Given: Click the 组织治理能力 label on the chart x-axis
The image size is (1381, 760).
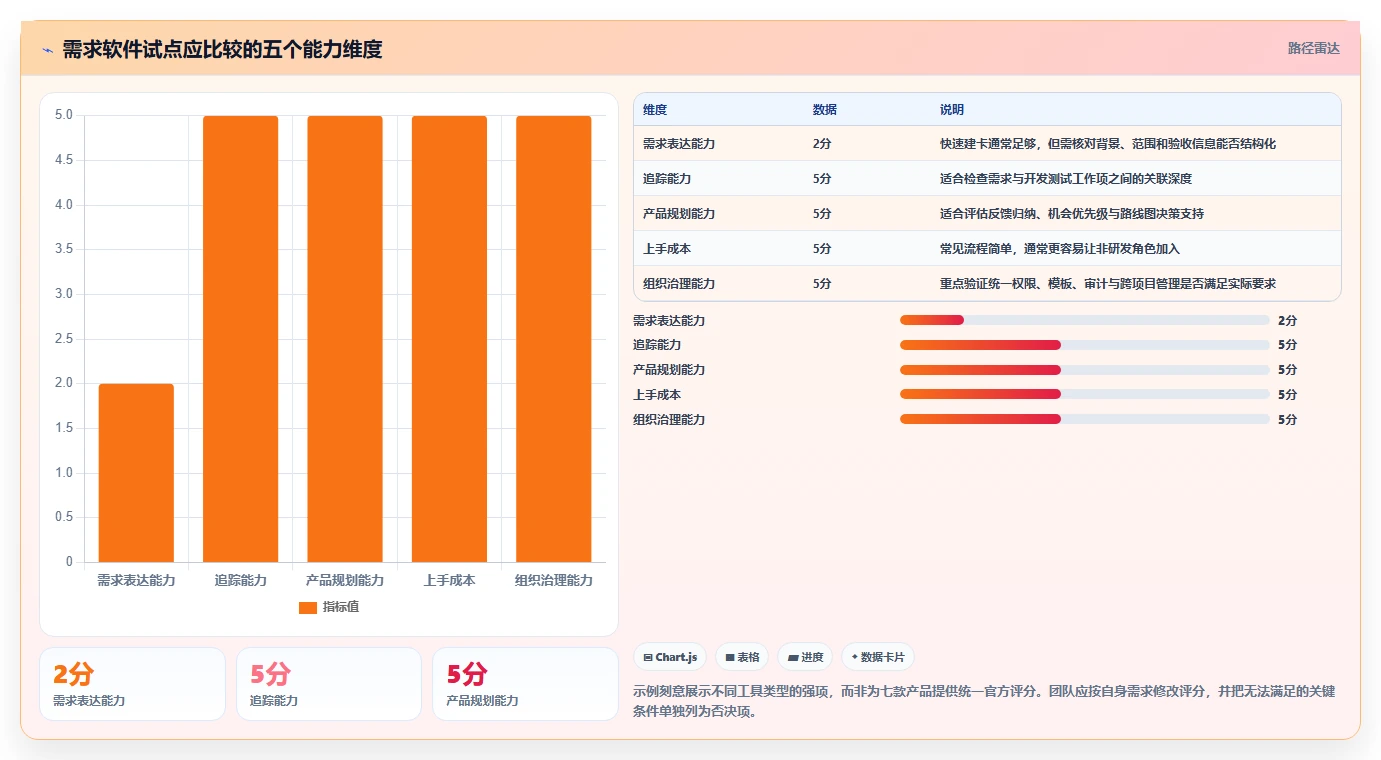Looking at the screenshot, I should pyautogui.click(x=554, y=581).
